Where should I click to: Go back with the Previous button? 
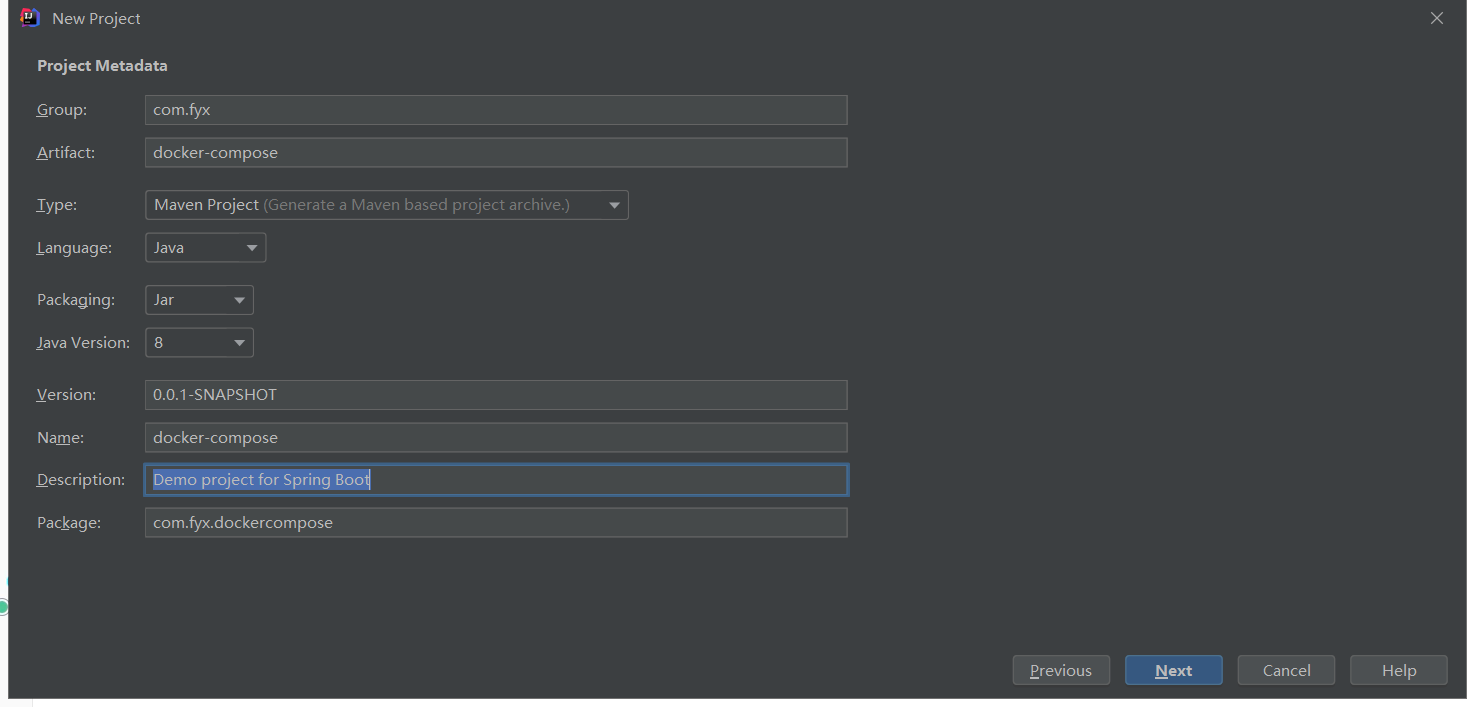point(1061,670)
